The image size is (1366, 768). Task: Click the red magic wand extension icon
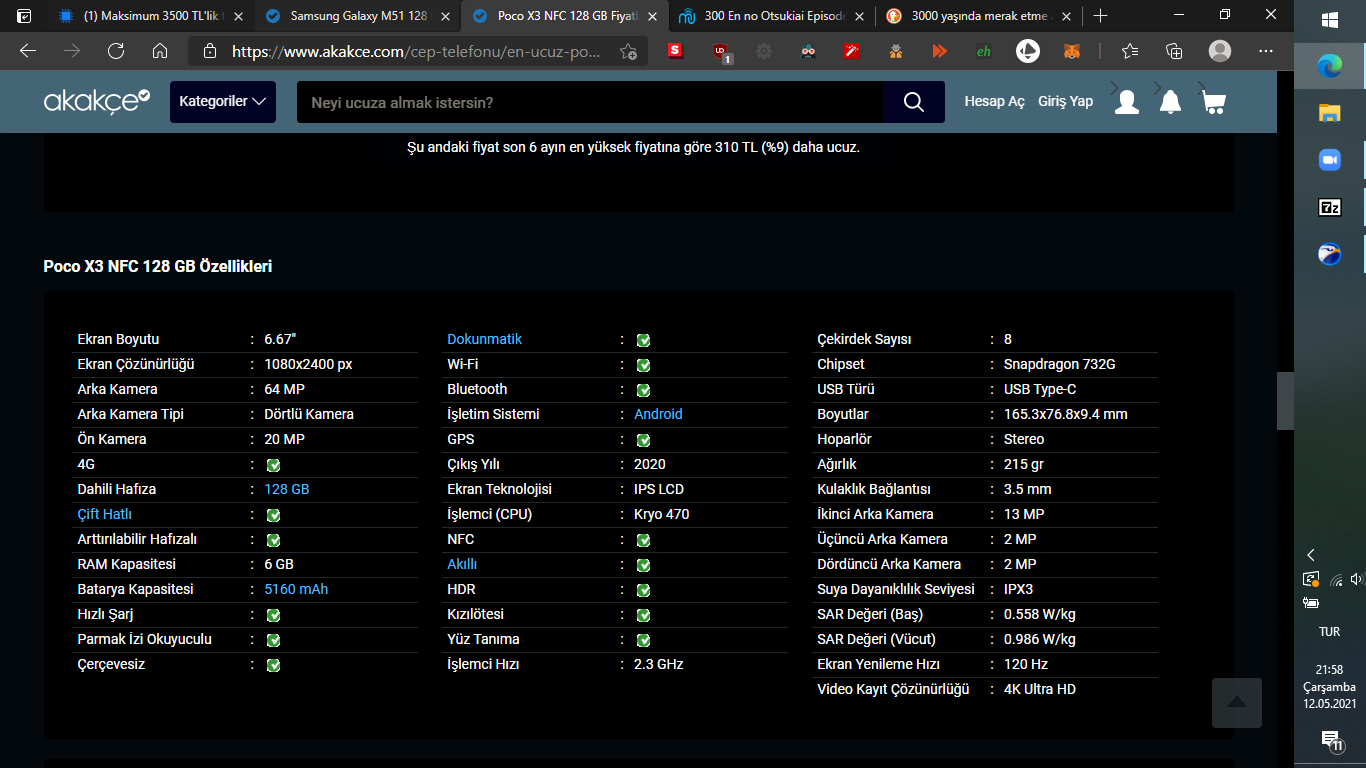[x=852, y=51]
